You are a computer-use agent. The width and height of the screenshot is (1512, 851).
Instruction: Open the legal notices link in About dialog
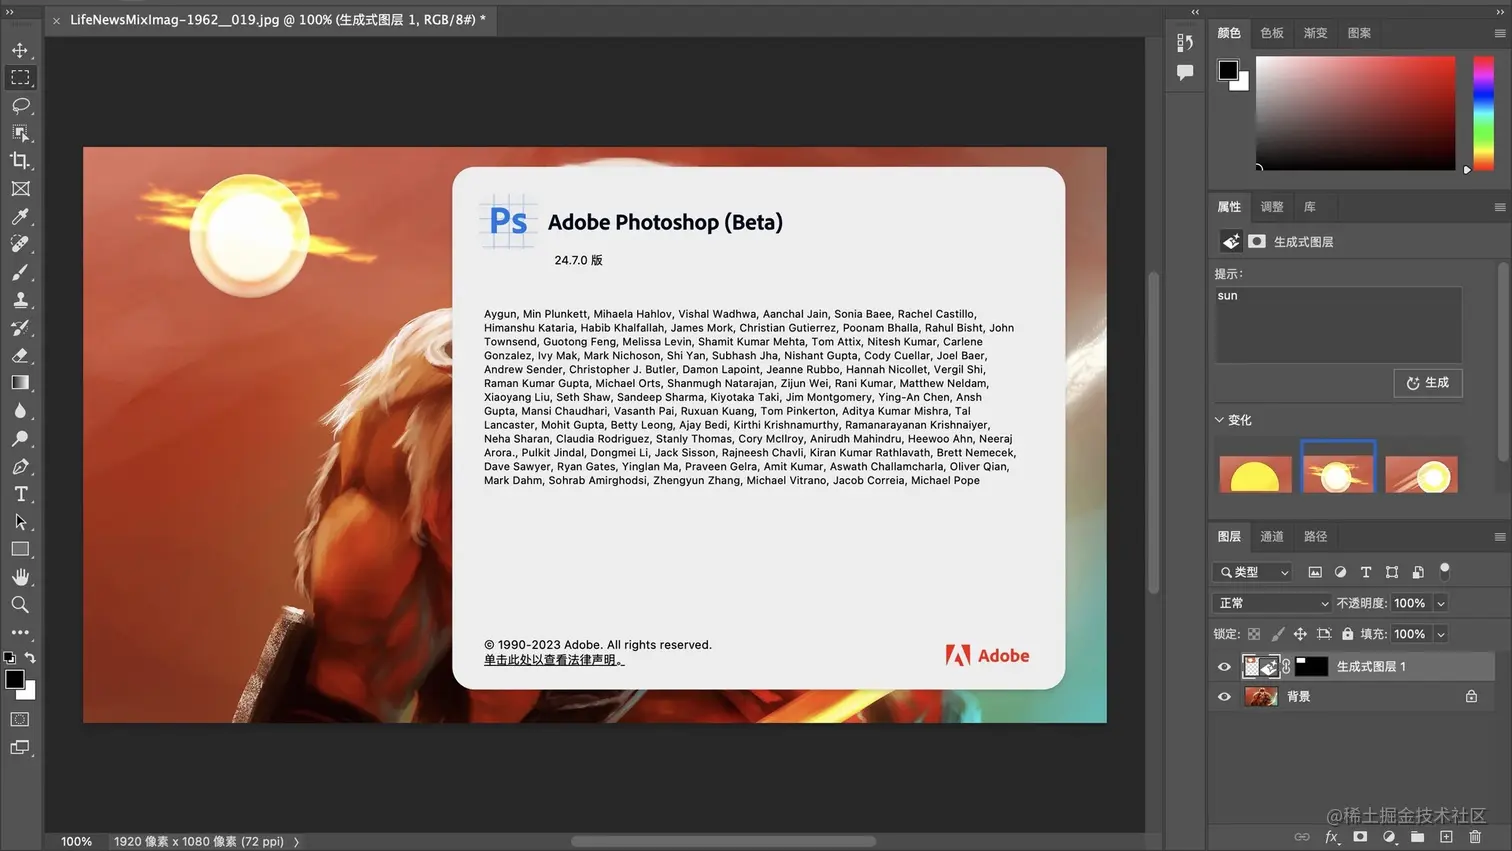pos(553,660)
